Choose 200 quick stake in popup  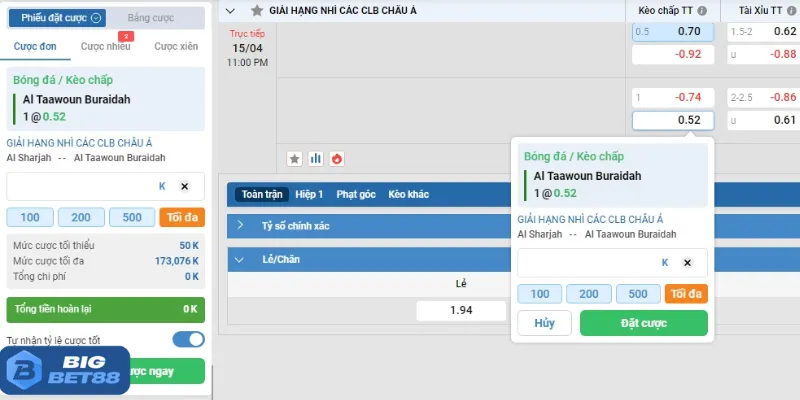(589, 294)
